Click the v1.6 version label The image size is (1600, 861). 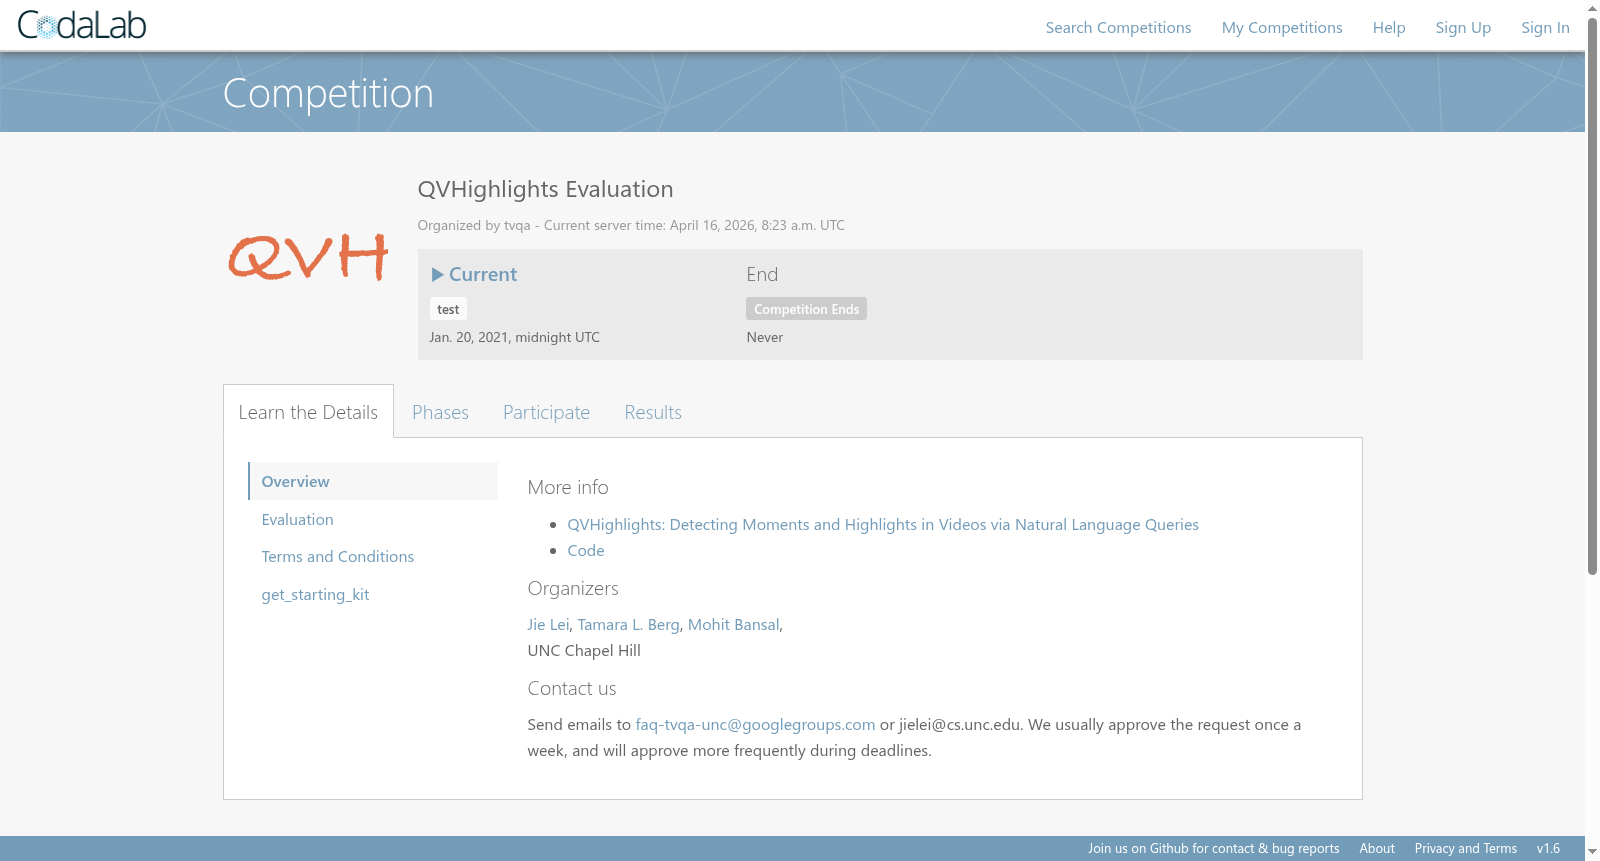coord(1548,848)
